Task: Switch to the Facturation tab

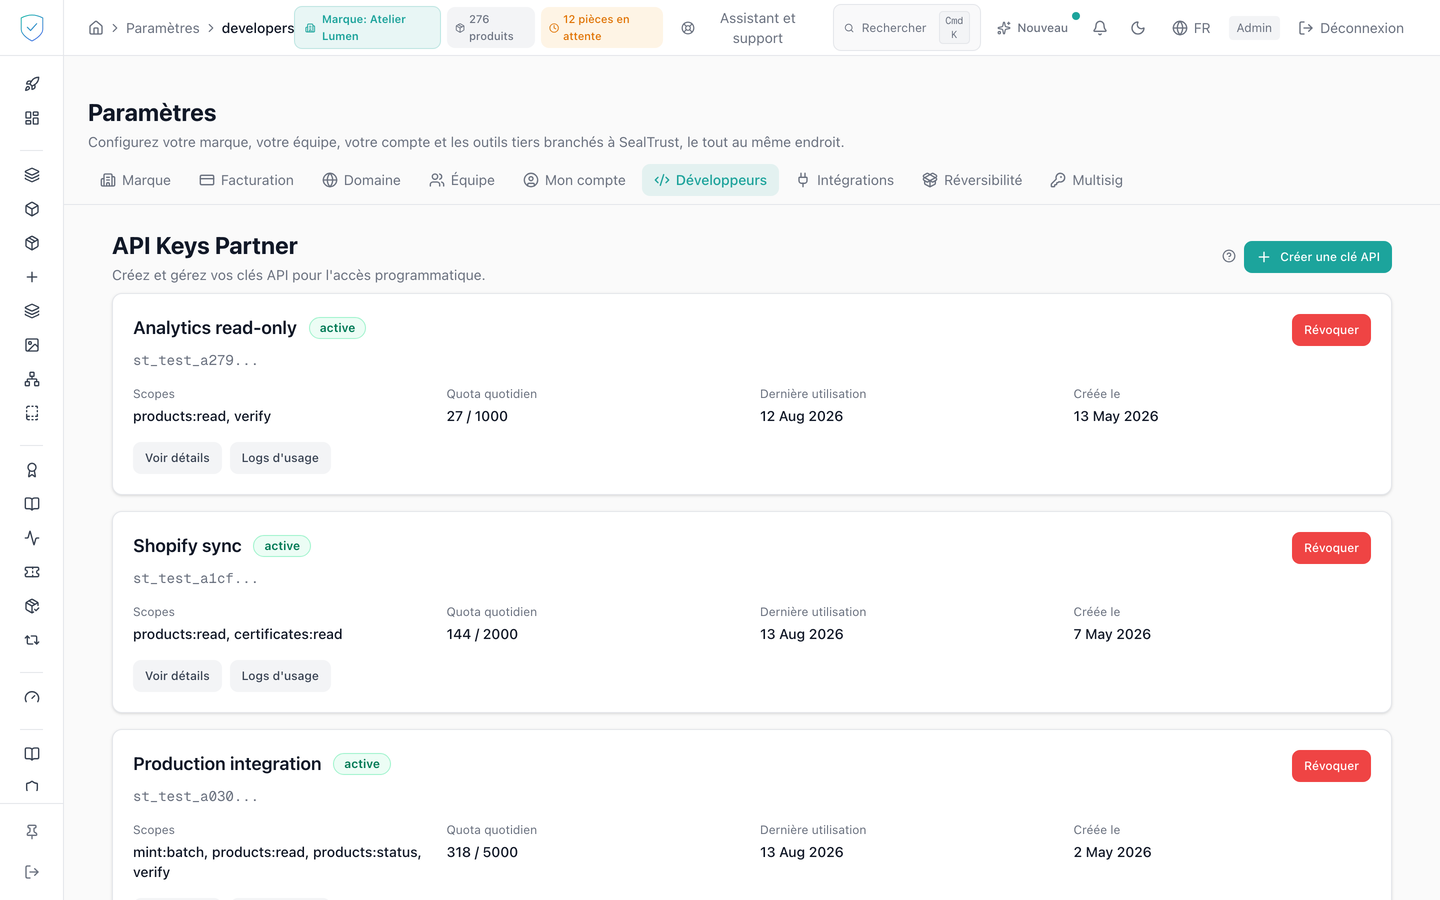Action: (247, 180)
